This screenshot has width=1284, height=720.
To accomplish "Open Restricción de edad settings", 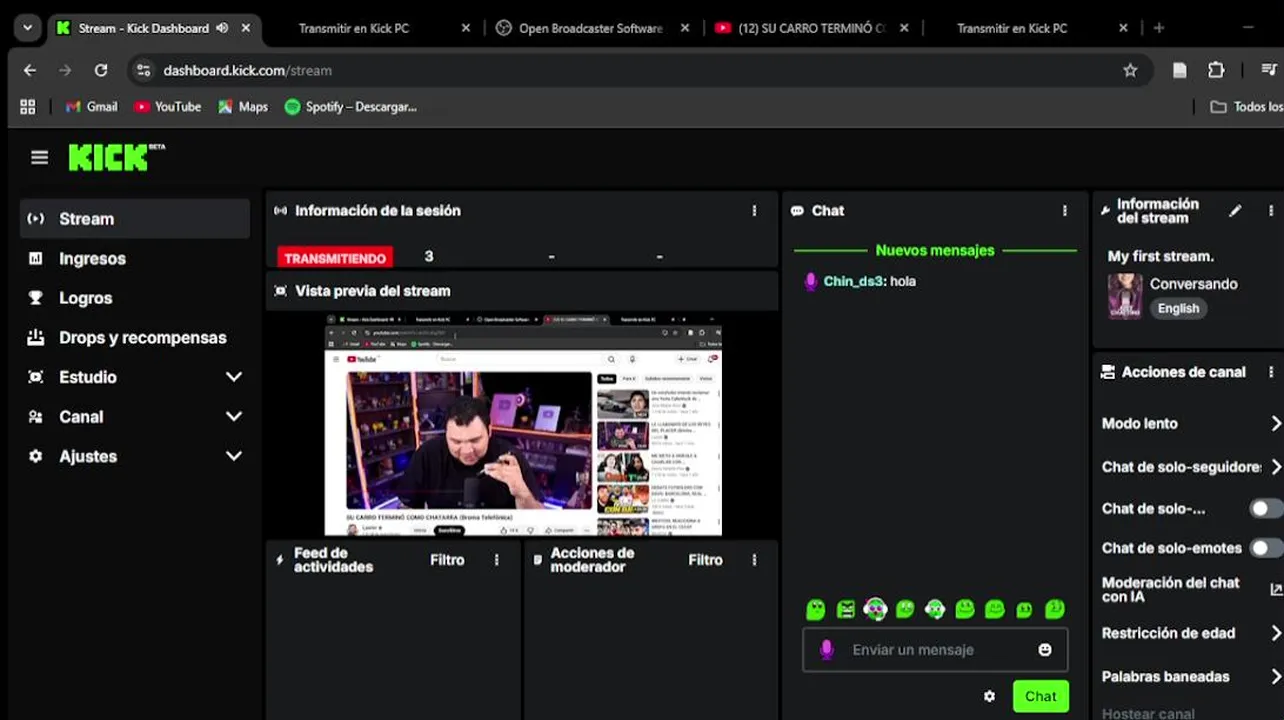I will [x=1190, y=633].
